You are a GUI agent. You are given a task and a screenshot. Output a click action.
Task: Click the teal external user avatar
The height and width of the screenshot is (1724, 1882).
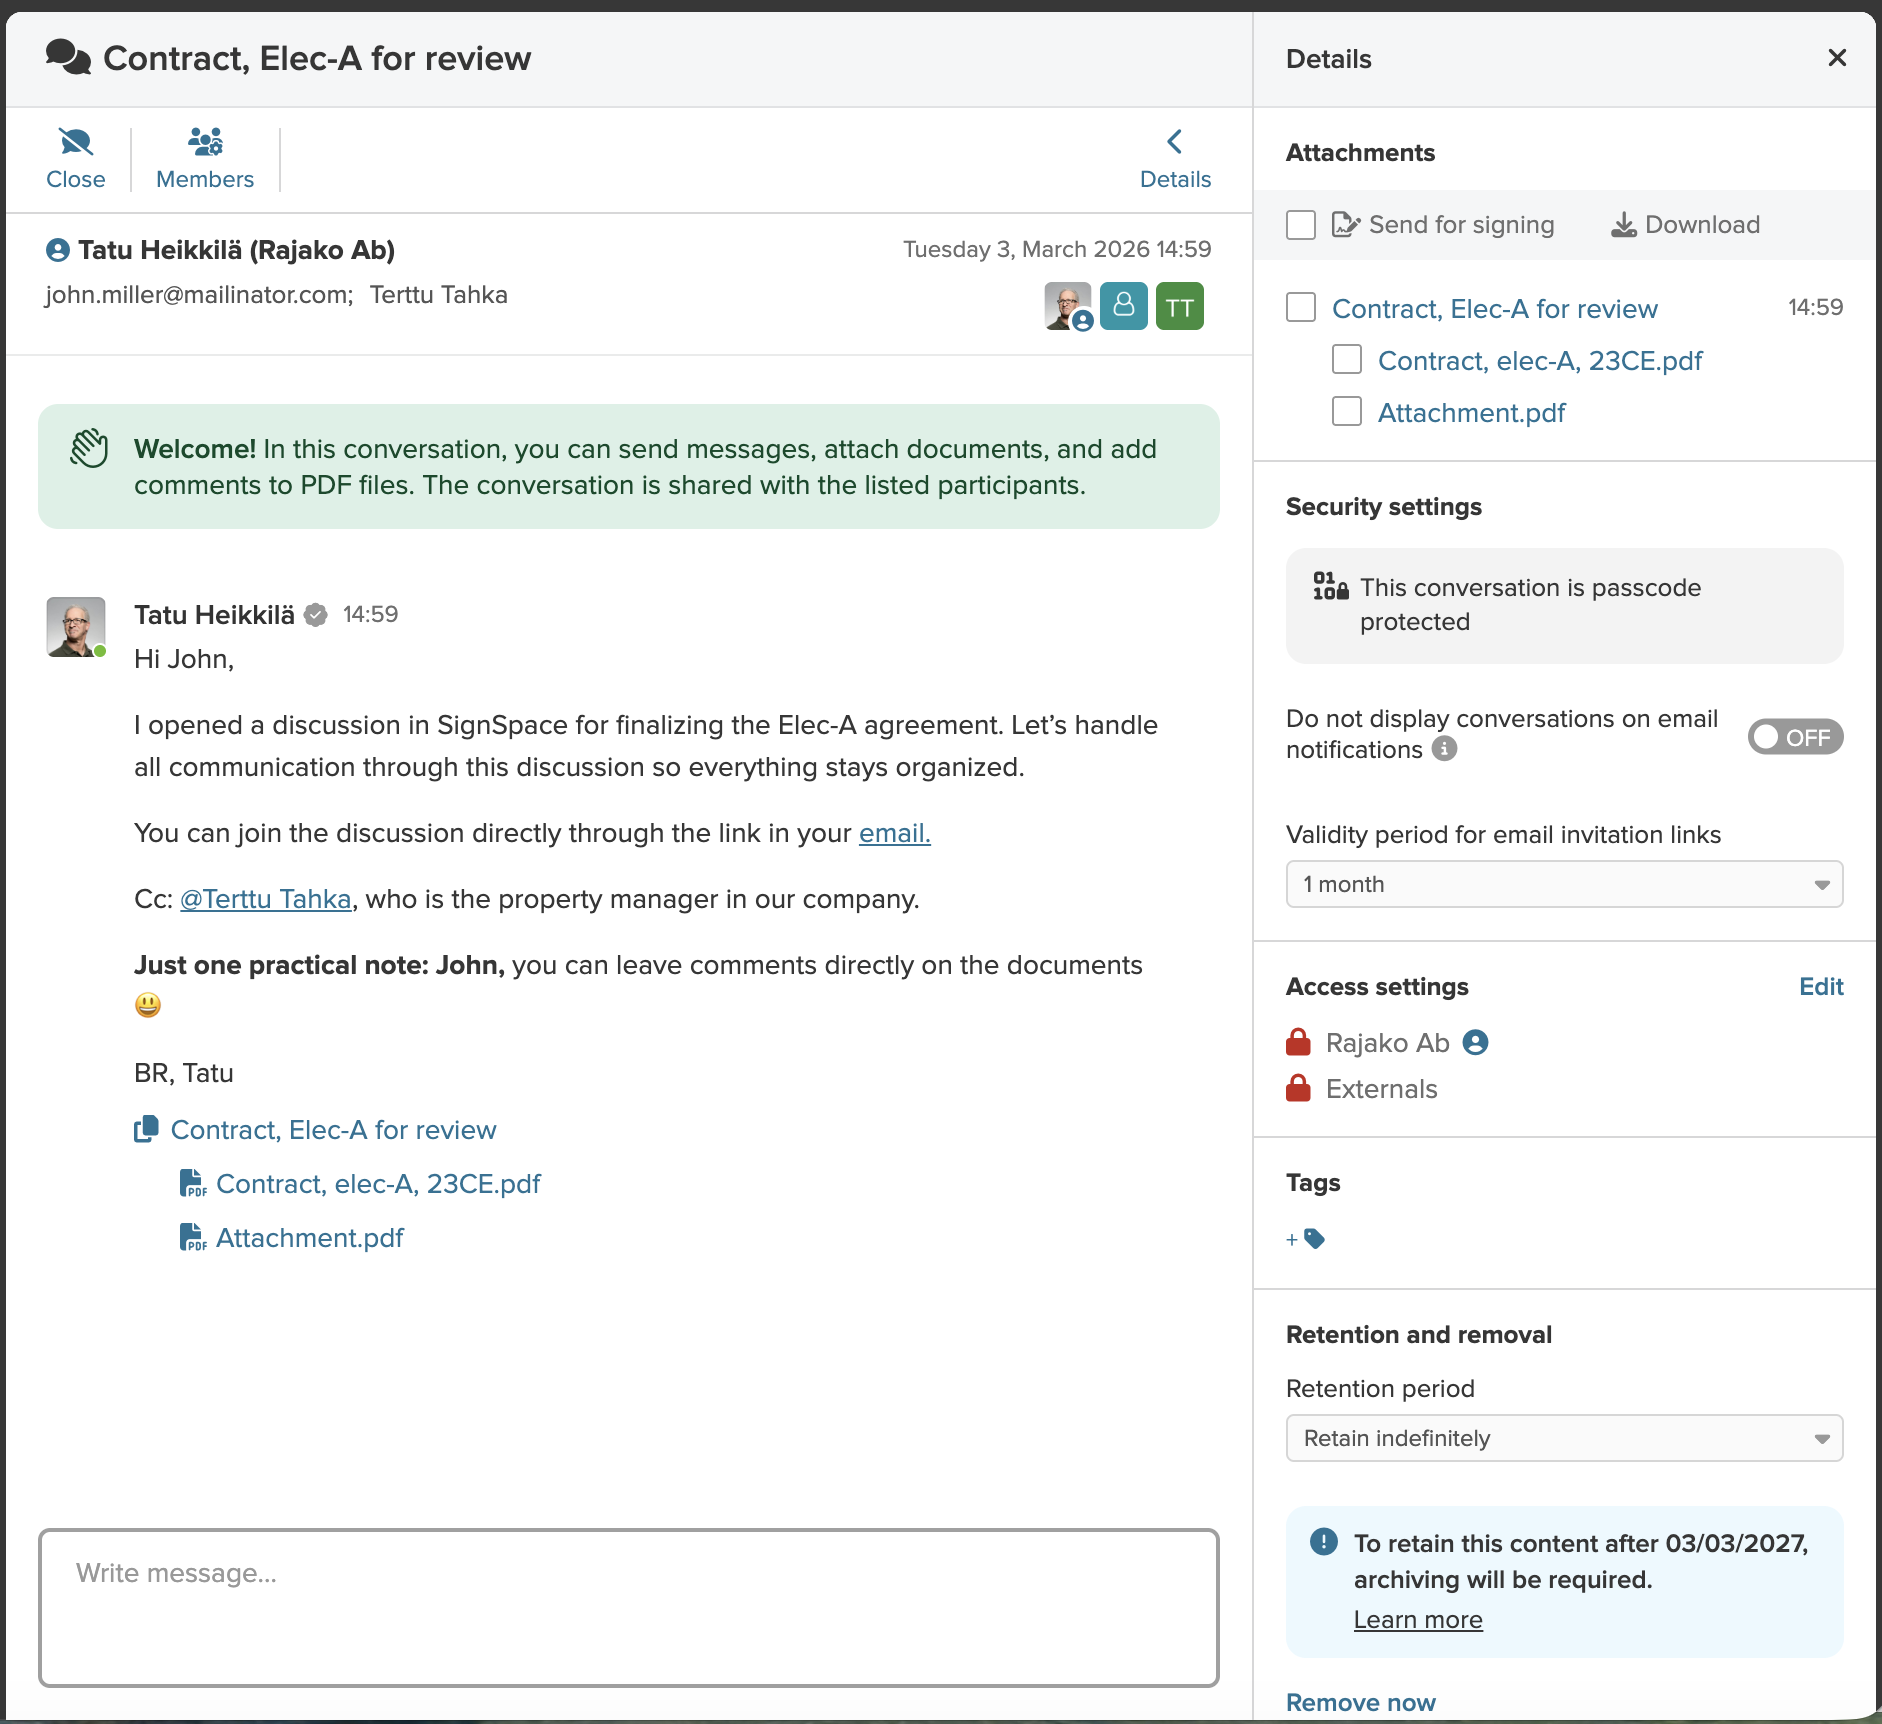tap(1124, 306)
